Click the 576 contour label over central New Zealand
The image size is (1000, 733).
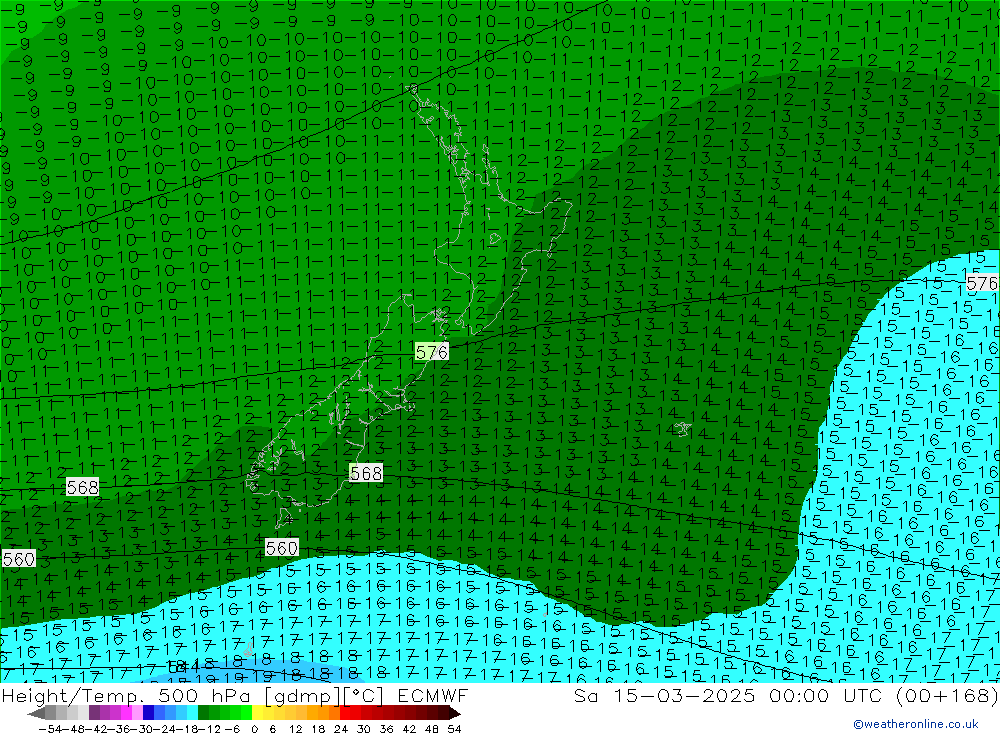point(432,352)
